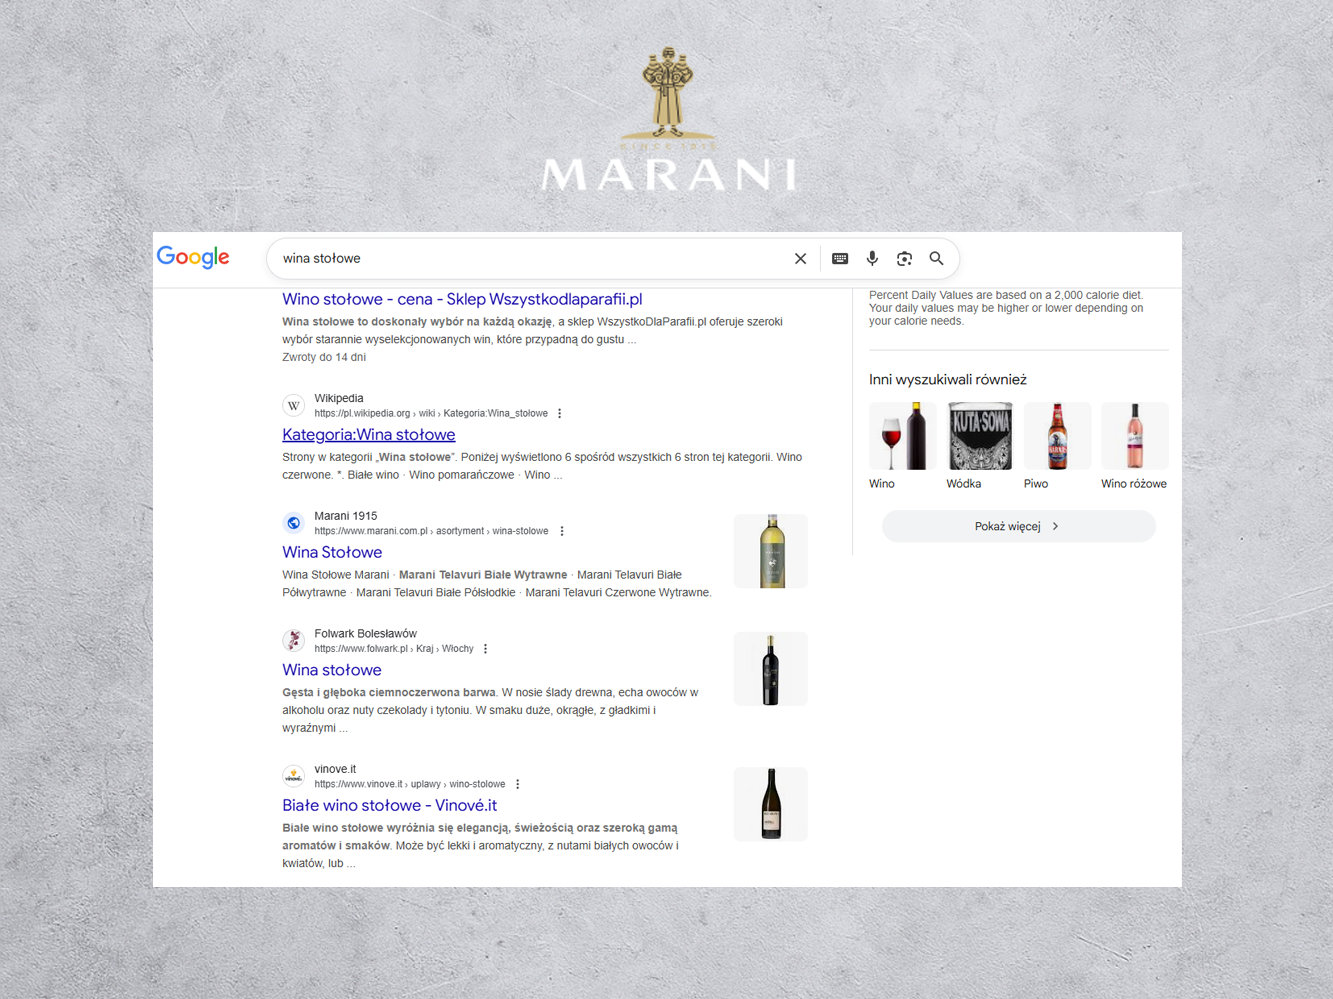Start voice search with microphone icon
This screenshot has height=999, width=1333.
pos(872,259)
